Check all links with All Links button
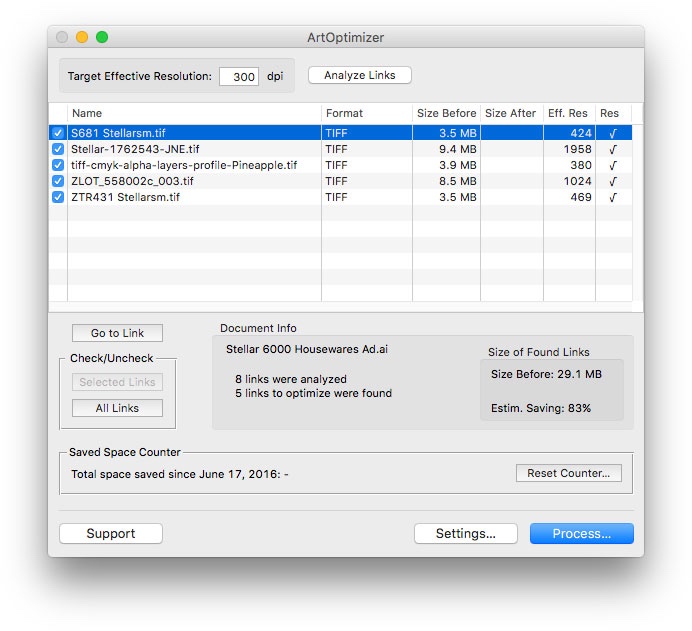 point(117,408)
